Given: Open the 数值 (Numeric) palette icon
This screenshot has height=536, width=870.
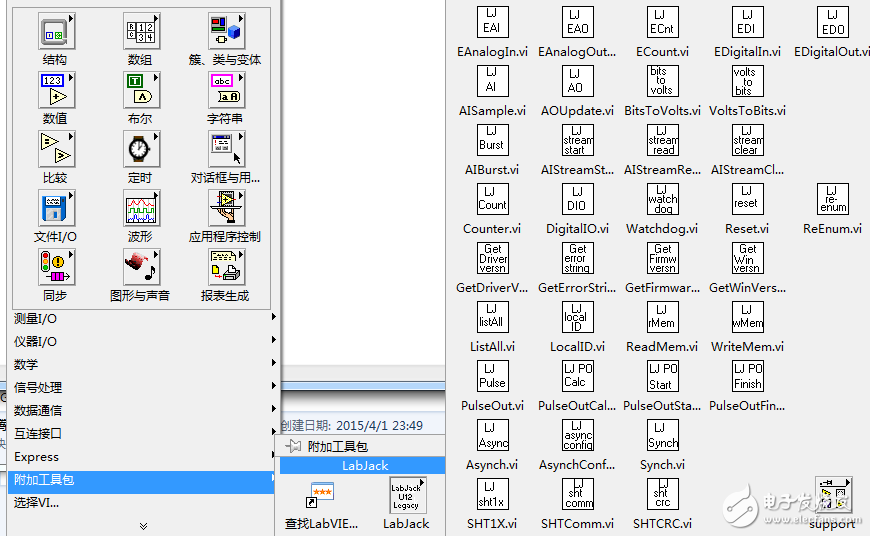Looking at the screenshot, I should (x=56, y=90).
